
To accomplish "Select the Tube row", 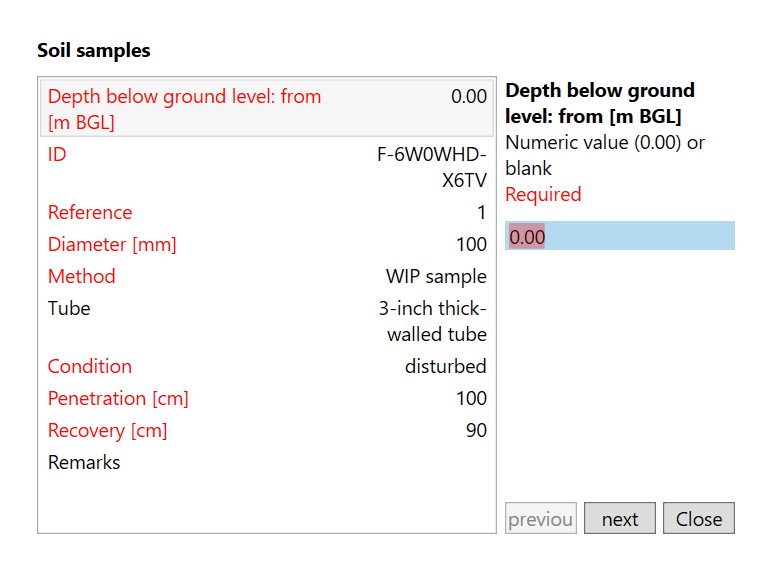I will [x=267, y=321].
